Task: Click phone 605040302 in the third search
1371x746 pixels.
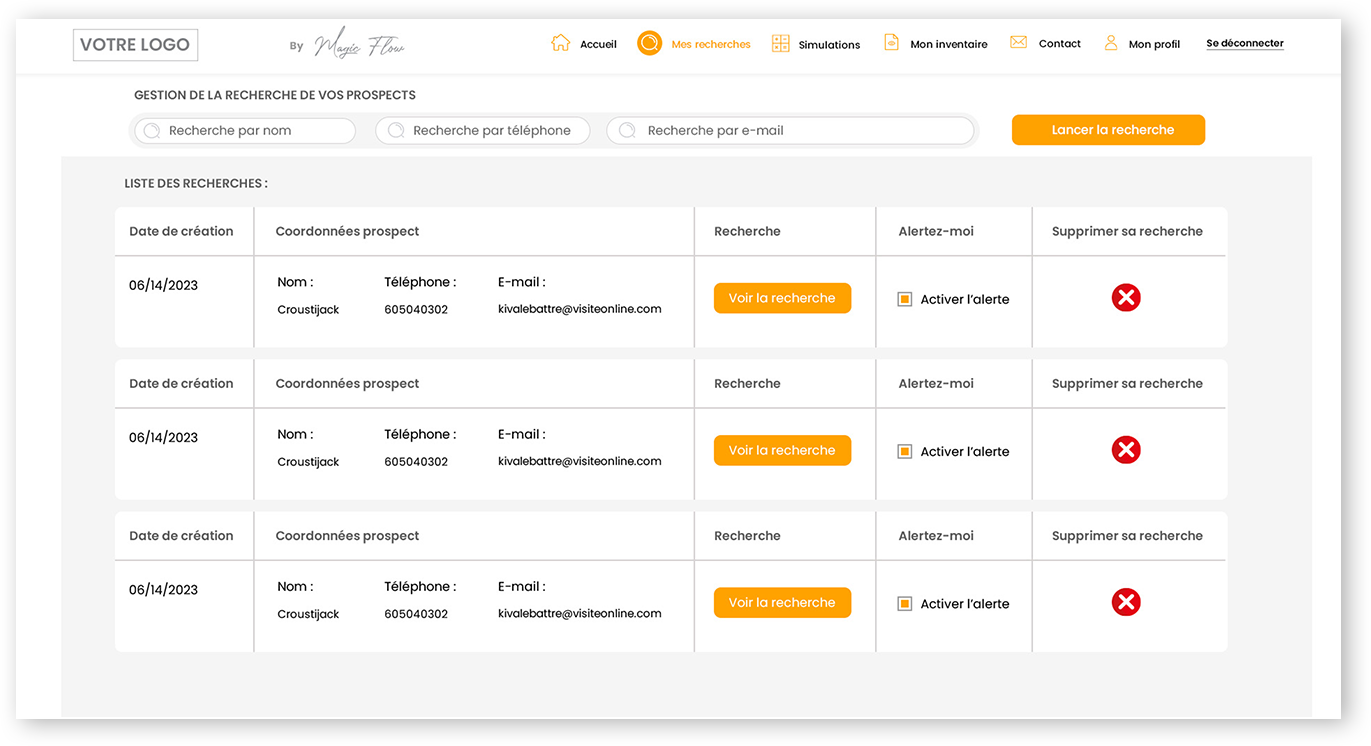Action: coord(416,614)
